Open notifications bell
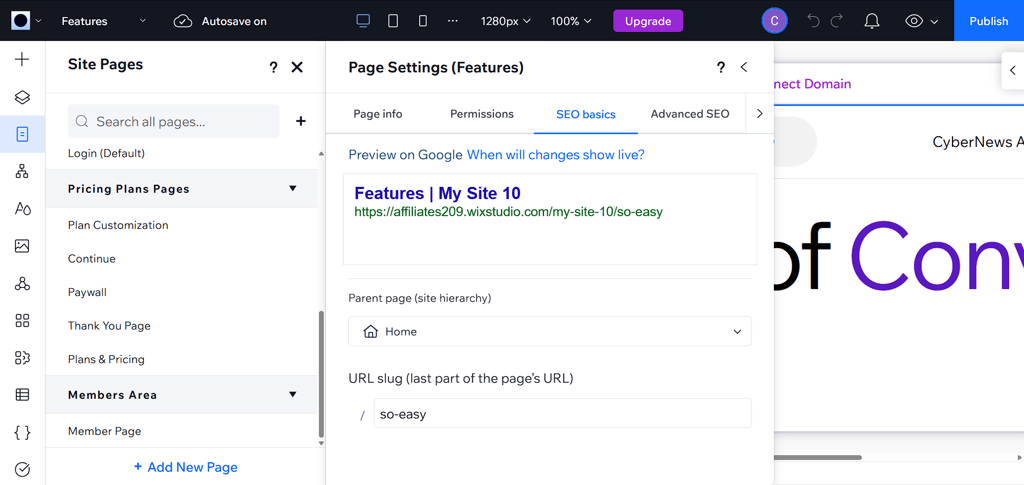This screenshot has width=1024, height=485. click(872, 21)
